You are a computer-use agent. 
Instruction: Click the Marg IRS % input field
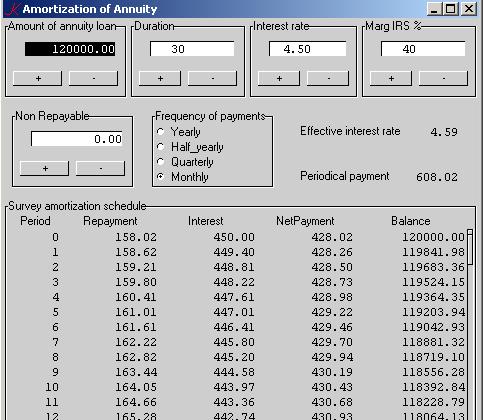(423, 49)
